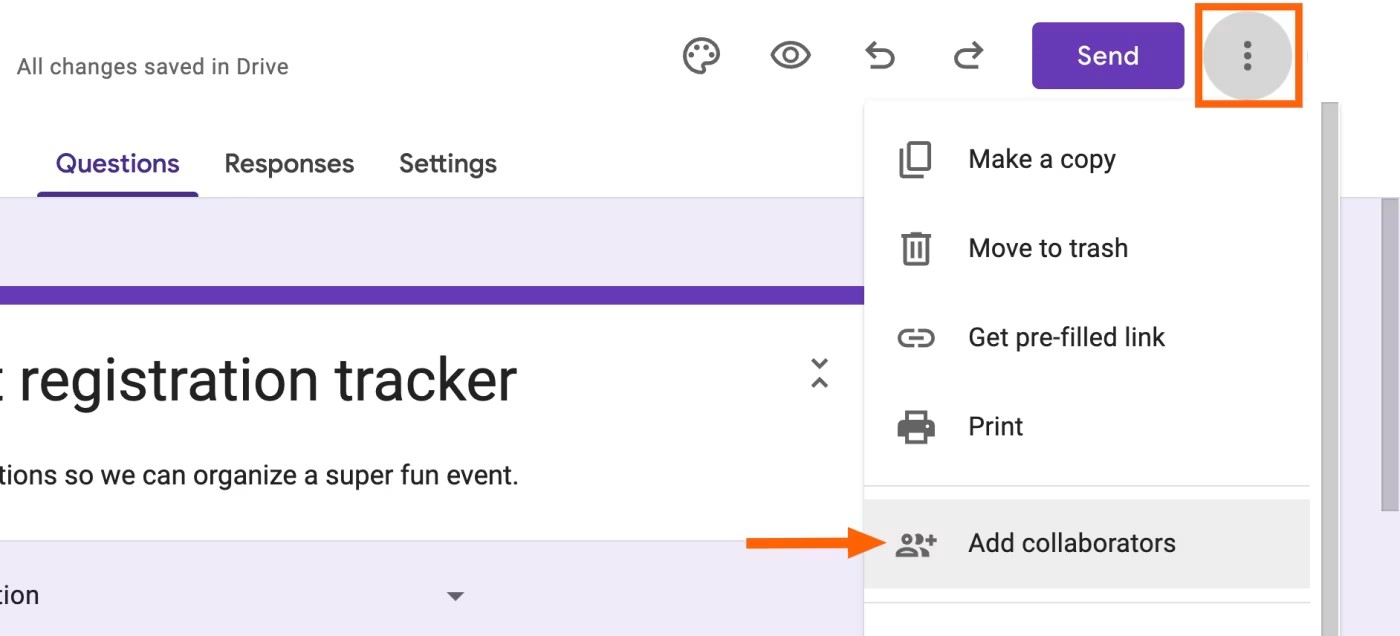The width and height of the screenshot is (1400, 636).
Task: Open the Settings tab
Action: click(448, 164)
